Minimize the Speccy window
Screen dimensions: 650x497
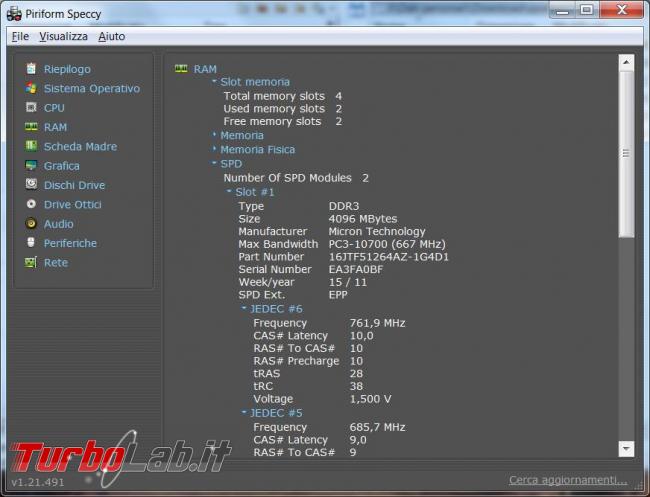coord(562,10)
